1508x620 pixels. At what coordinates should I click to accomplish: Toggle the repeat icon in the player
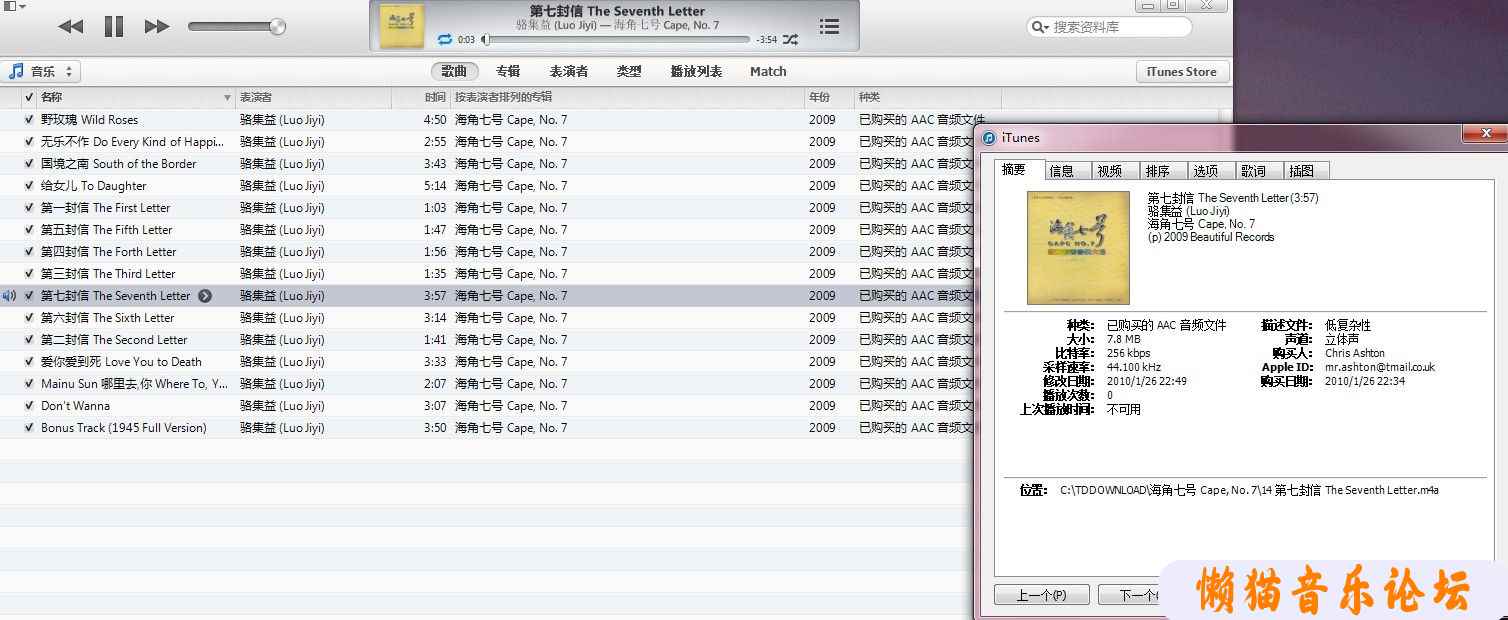tap(444, 40)
